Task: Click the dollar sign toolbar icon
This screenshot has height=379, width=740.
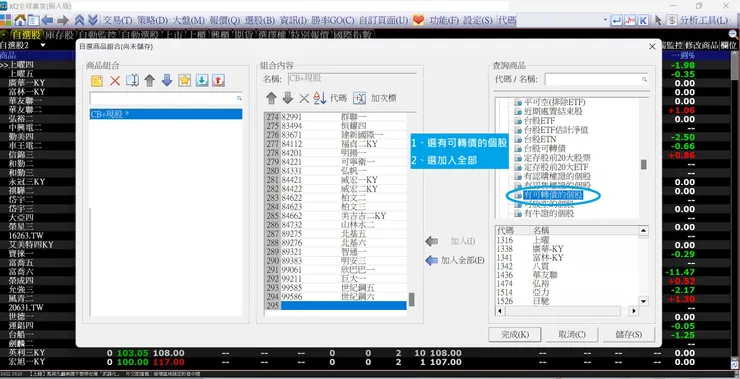Action: pyautogui.click(x=672, y=20)
